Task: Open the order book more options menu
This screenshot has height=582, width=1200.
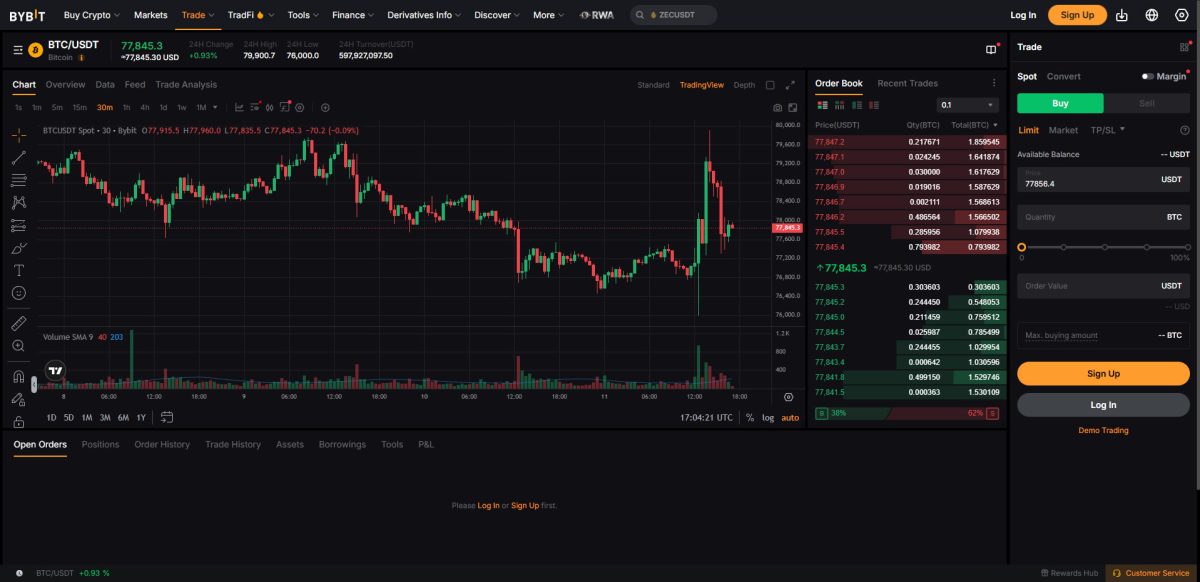Action: [x=994, y=83]
